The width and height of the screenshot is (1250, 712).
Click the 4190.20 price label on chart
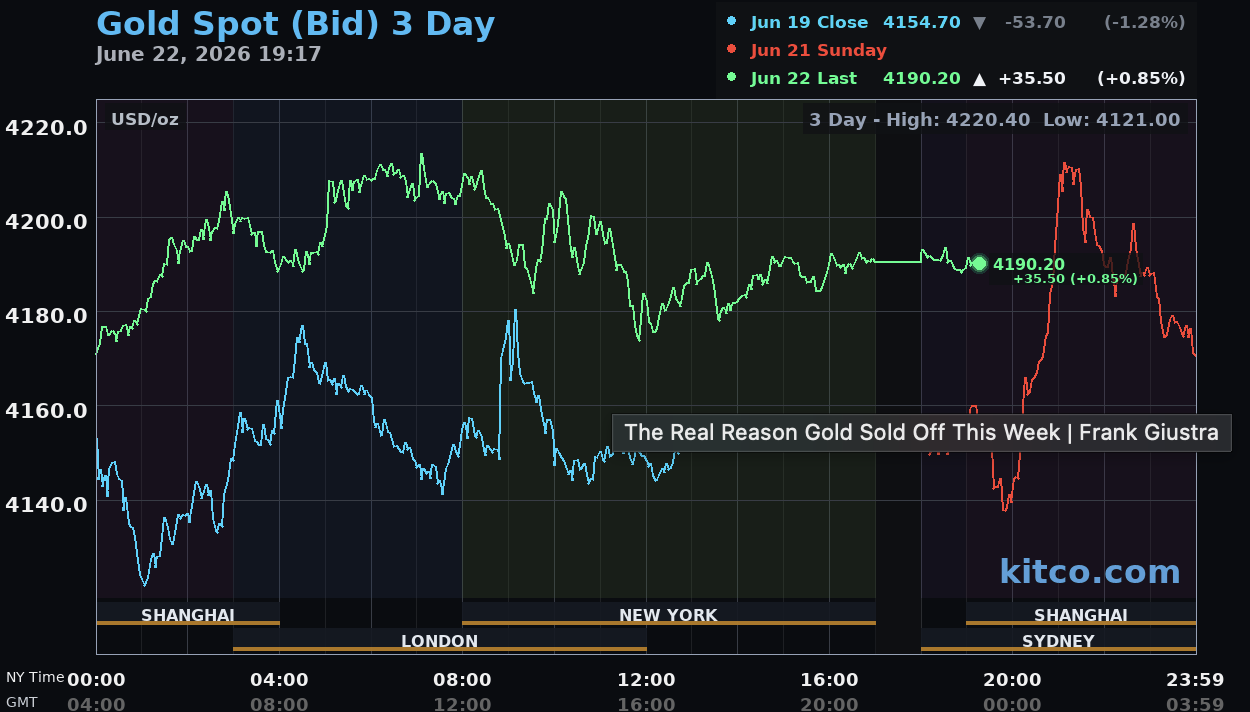(x=1028, y=264)
